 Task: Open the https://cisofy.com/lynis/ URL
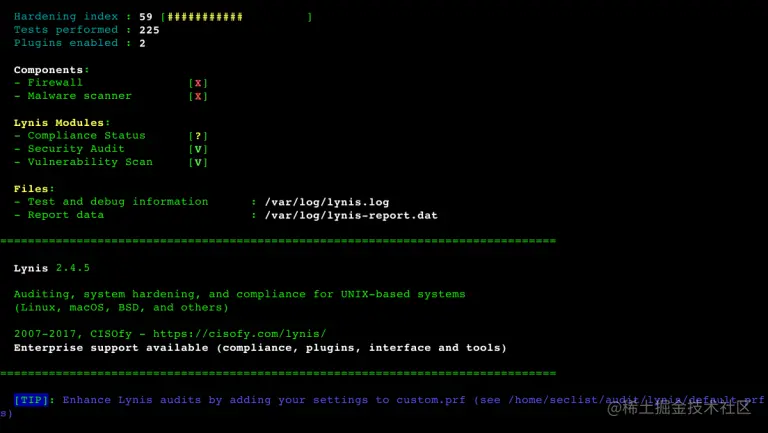coord(240,334)
